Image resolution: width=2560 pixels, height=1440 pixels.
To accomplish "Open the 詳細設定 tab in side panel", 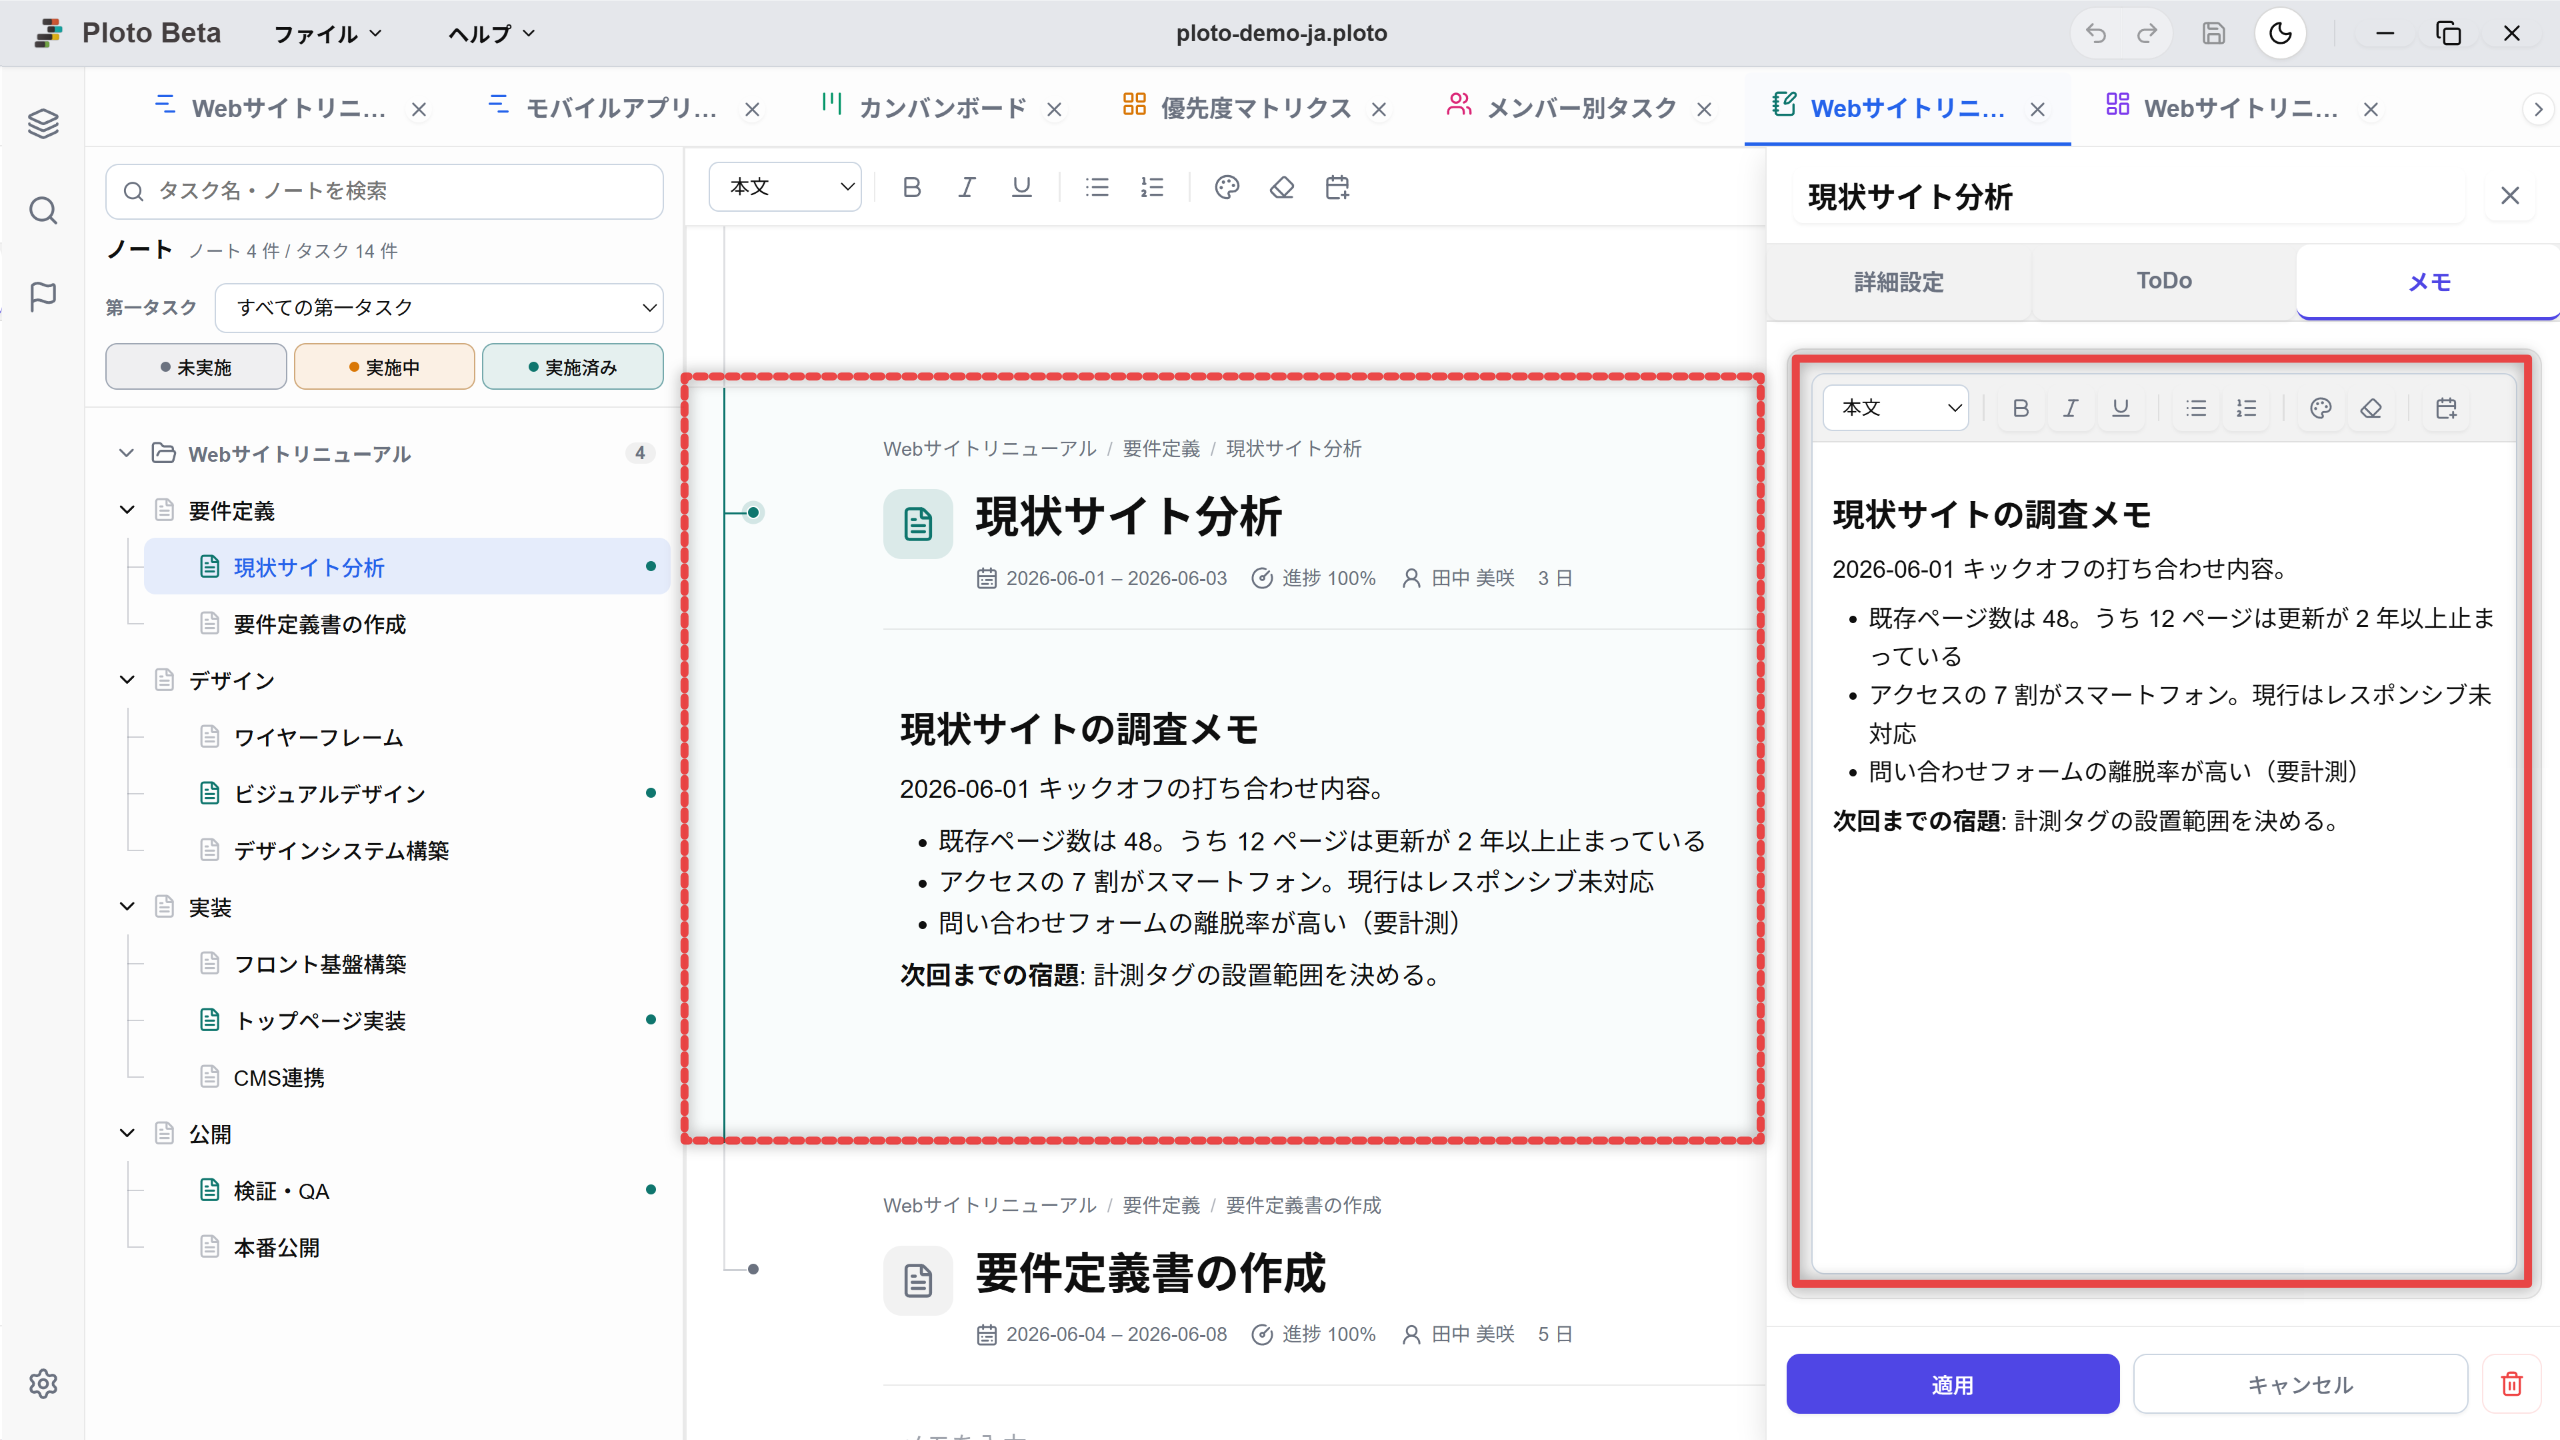I will pos(1899,281).
